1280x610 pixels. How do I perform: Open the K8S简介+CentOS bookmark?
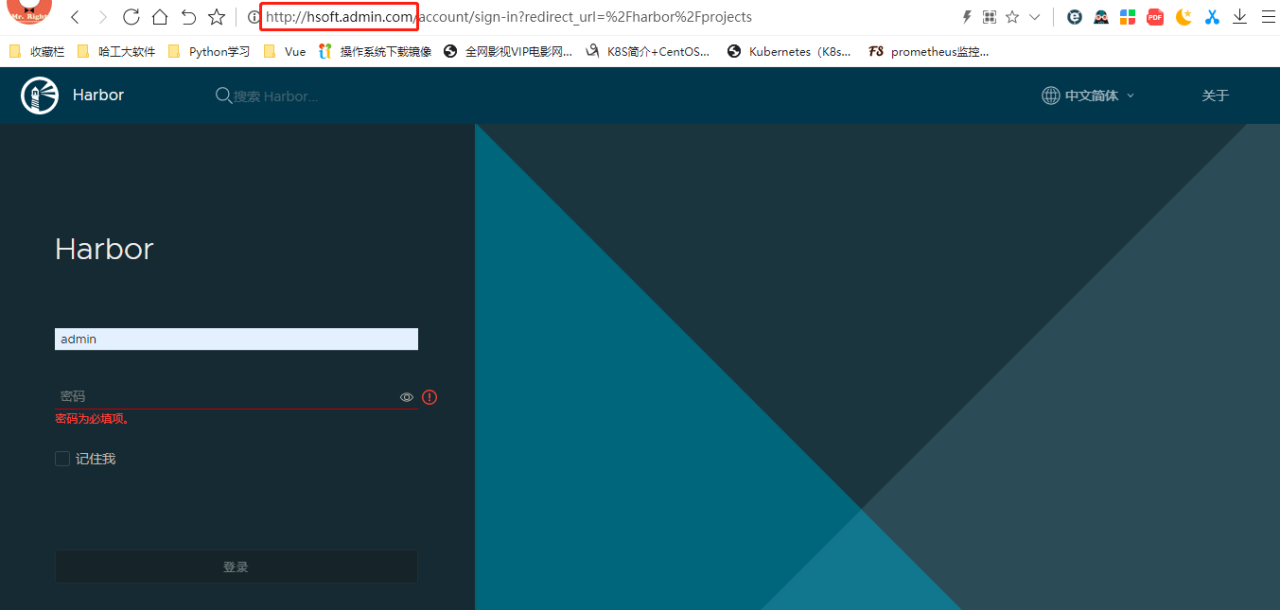coord(648,51)
